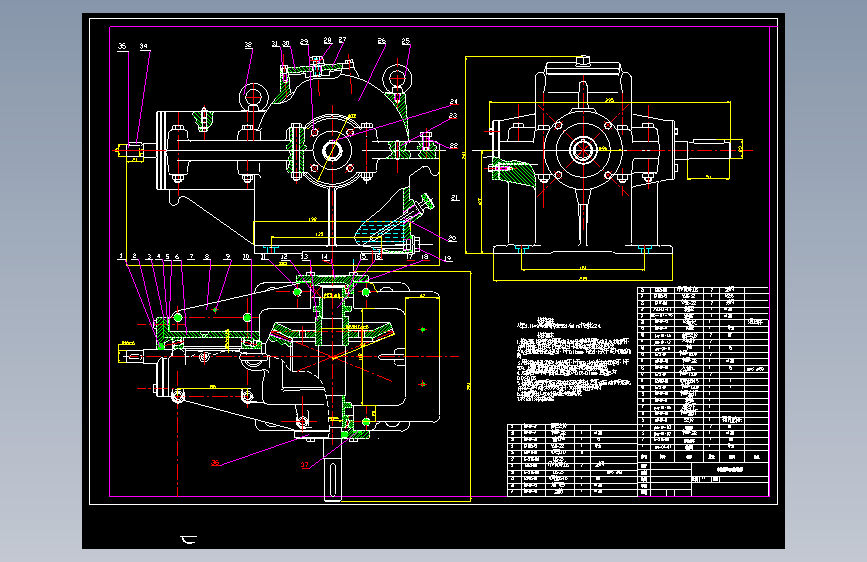Click the title block in the corner
The height and width of the screenshot is (562, 867).
point(703,479)
